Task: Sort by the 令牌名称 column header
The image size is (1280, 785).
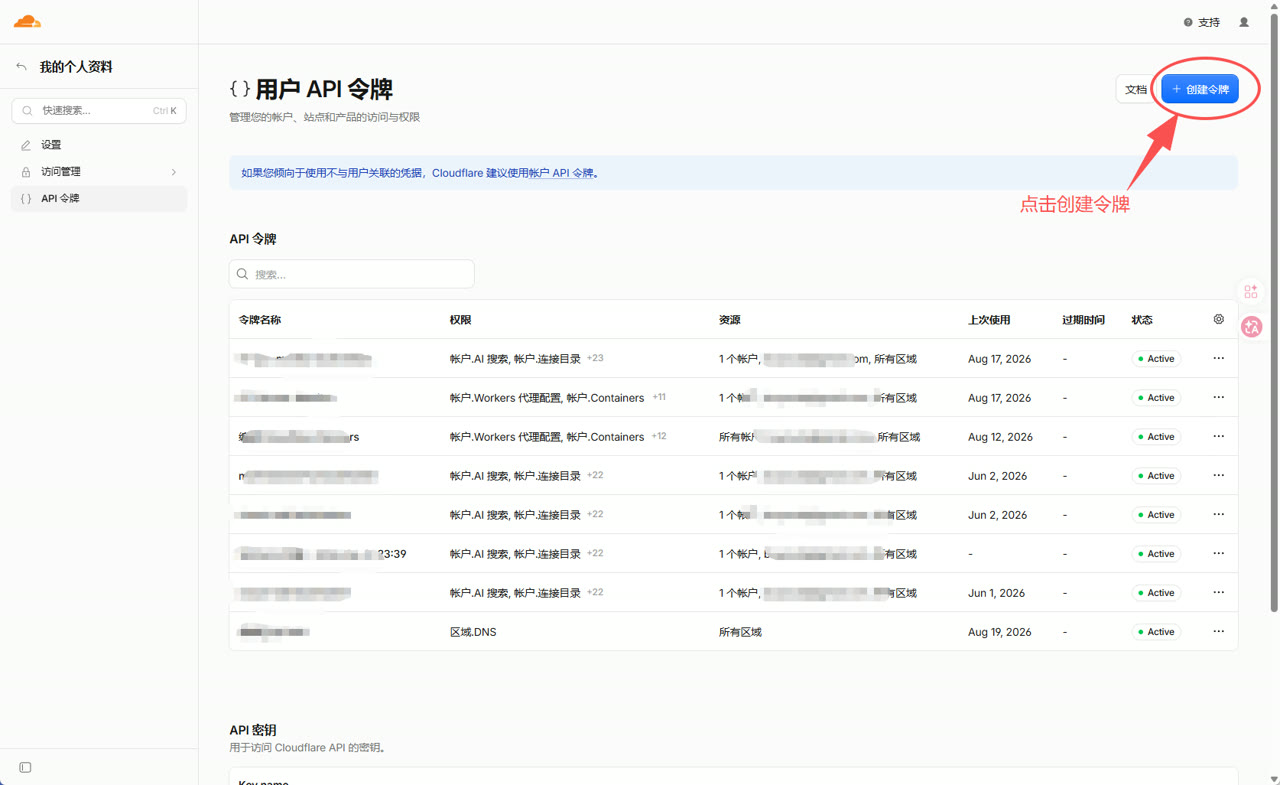Action: [x=260, y=320]
